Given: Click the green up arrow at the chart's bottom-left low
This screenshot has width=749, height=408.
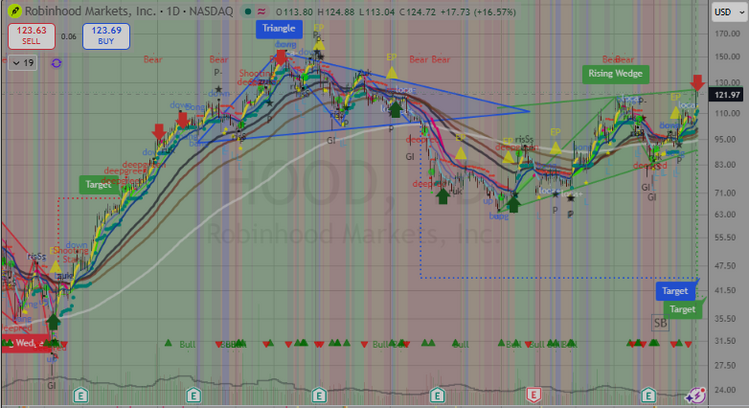Looking at the screenshot, I should [53, 322].
